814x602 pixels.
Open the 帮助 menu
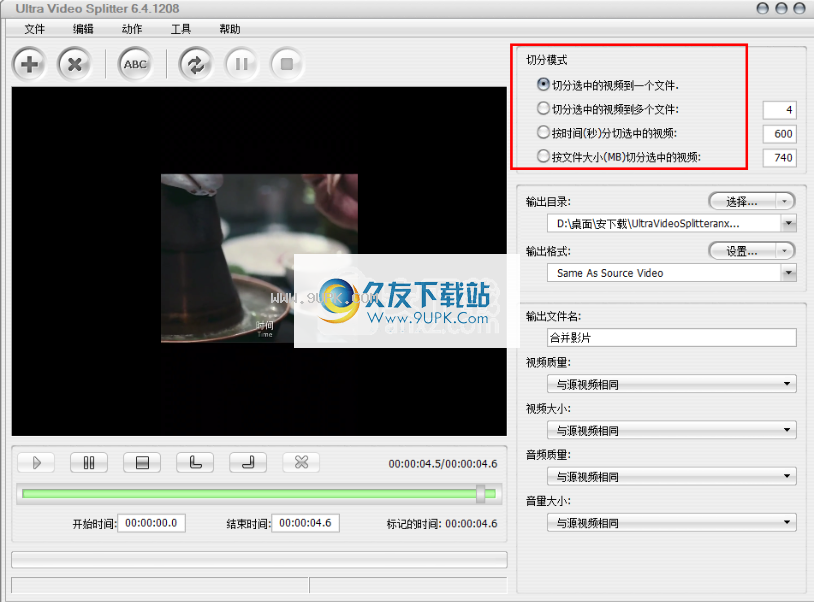click(229, 29)
